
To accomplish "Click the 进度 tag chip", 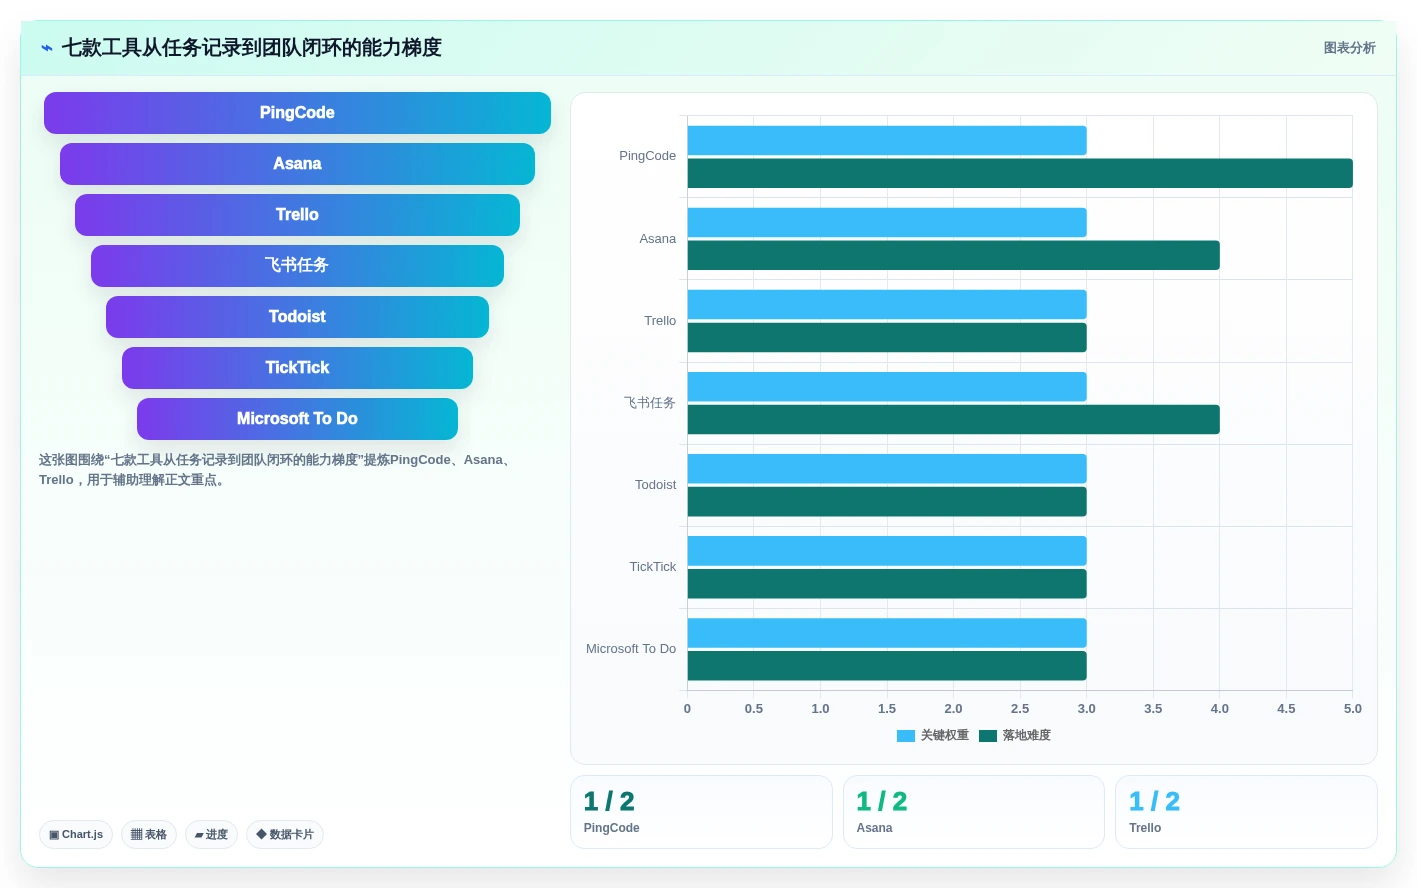I will pyautogui.click(x=211, y=834).
